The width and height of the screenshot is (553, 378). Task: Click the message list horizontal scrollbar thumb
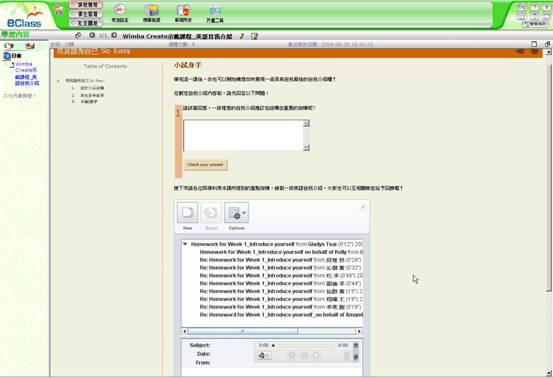[243, 331]
